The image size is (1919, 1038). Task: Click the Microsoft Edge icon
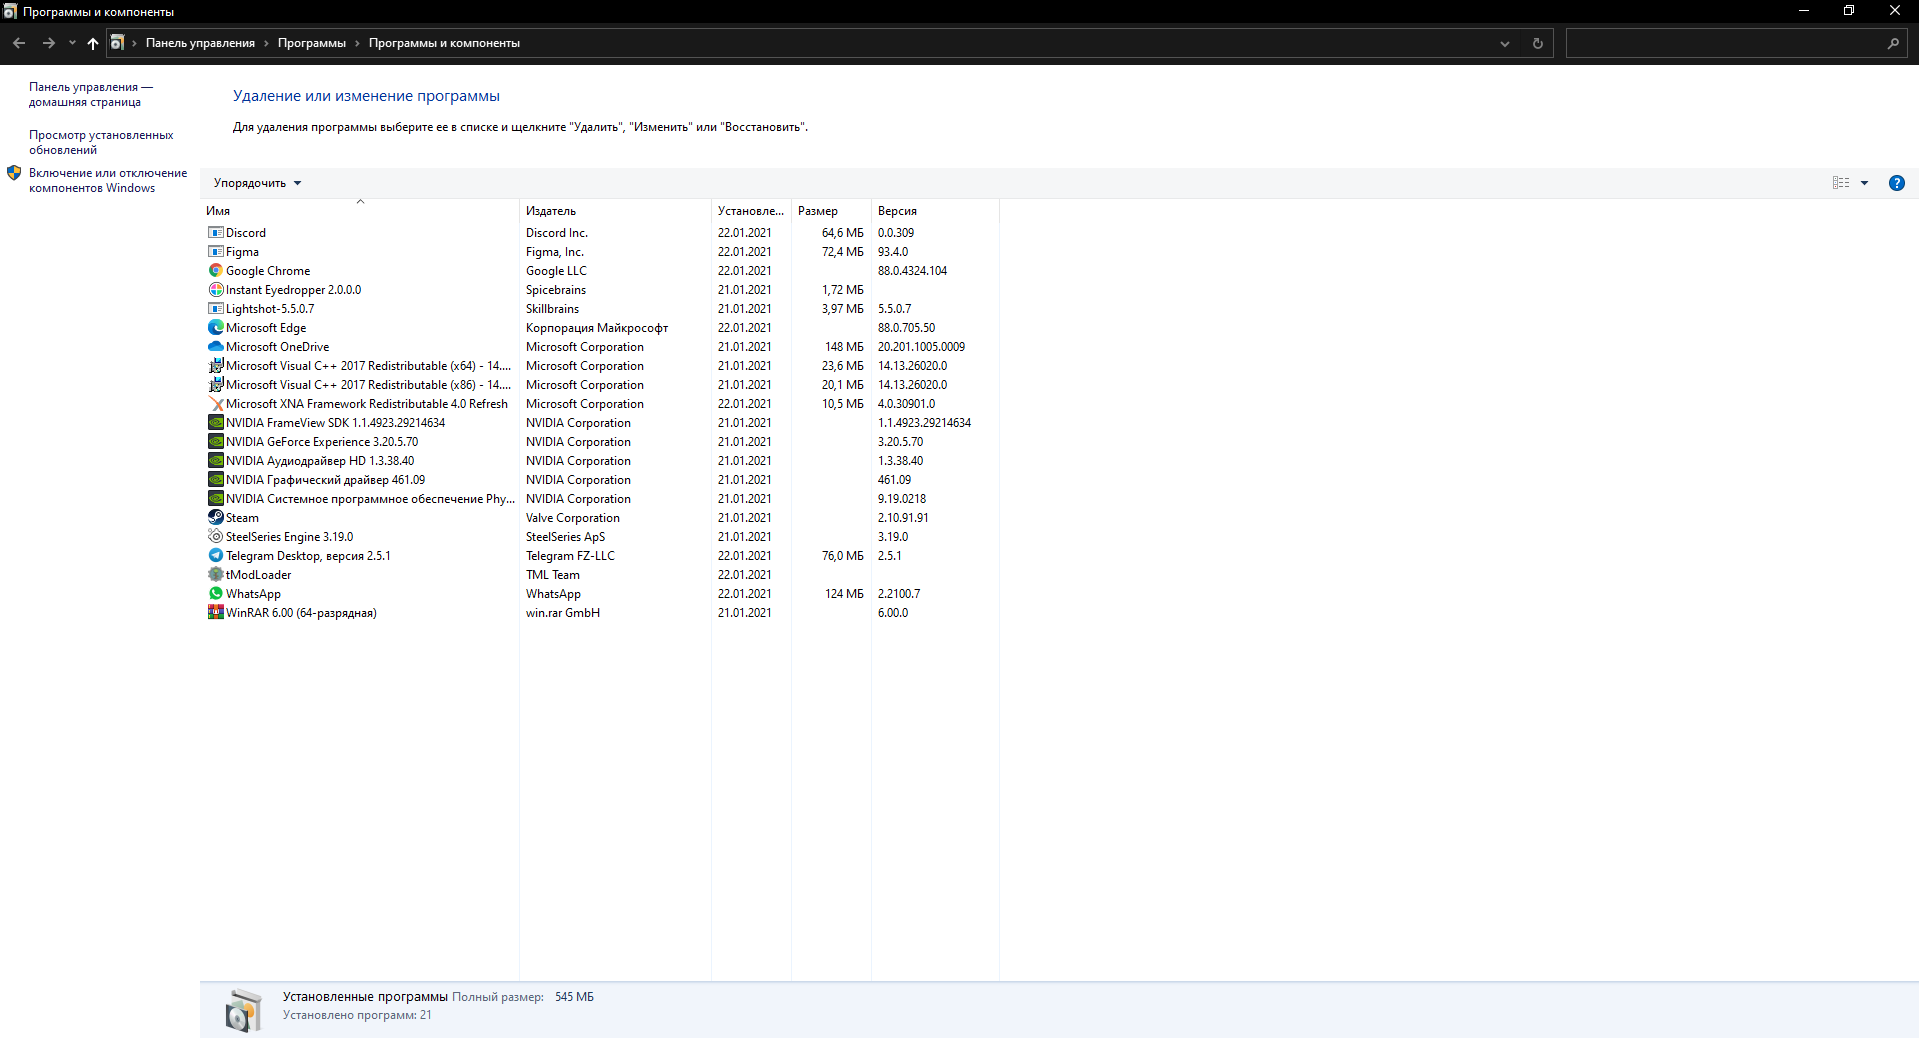coord(215,328)
